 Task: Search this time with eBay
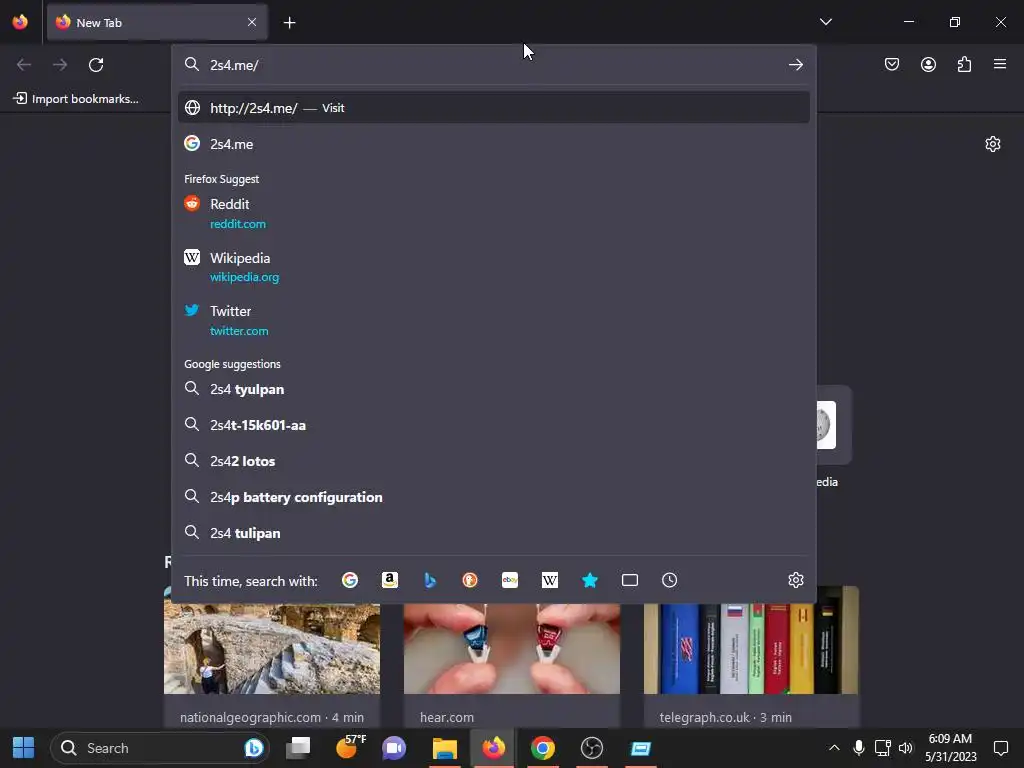pos(509,580)
